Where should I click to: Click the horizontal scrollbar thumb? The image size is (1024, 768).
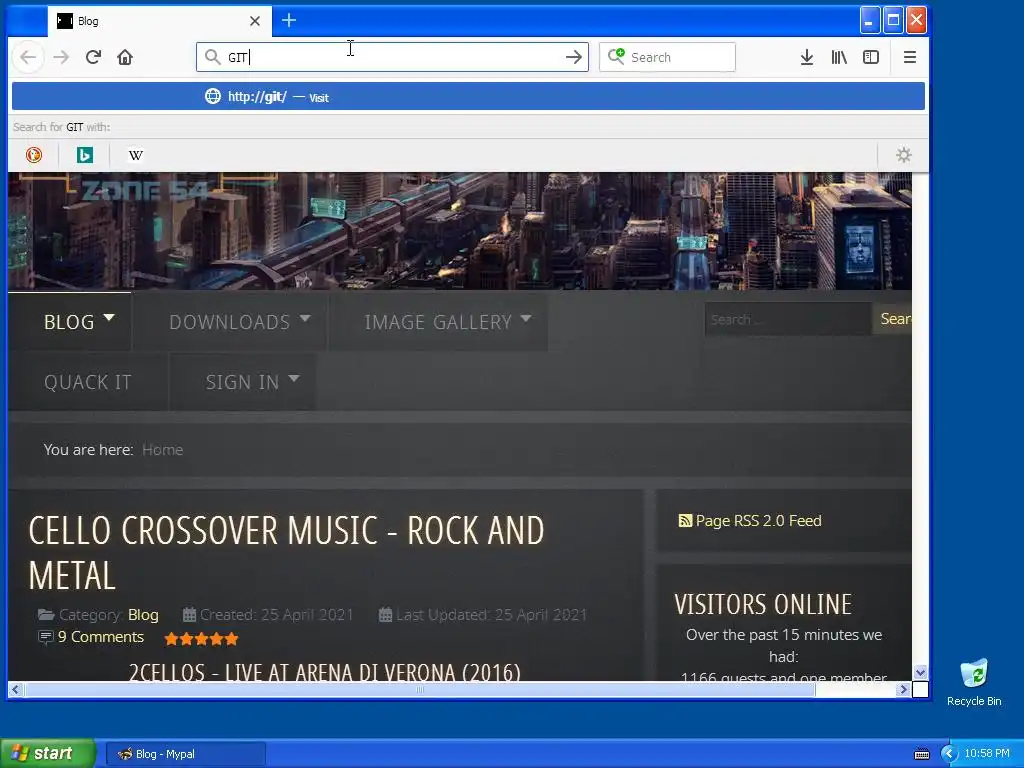pos(419,690)
